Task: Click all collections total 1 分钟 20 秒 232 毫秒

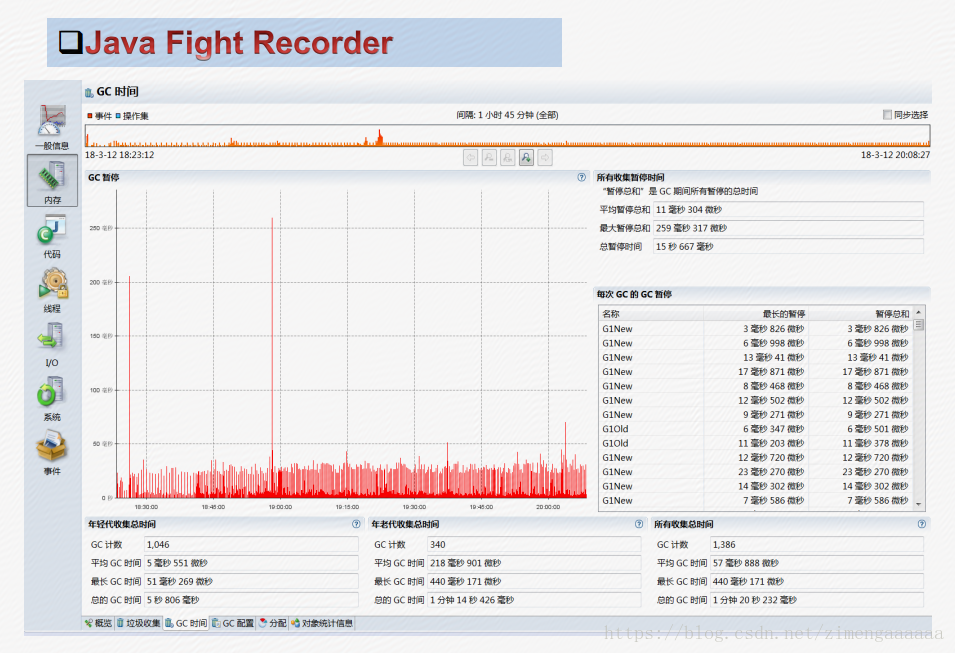Action: coord(817,600)
